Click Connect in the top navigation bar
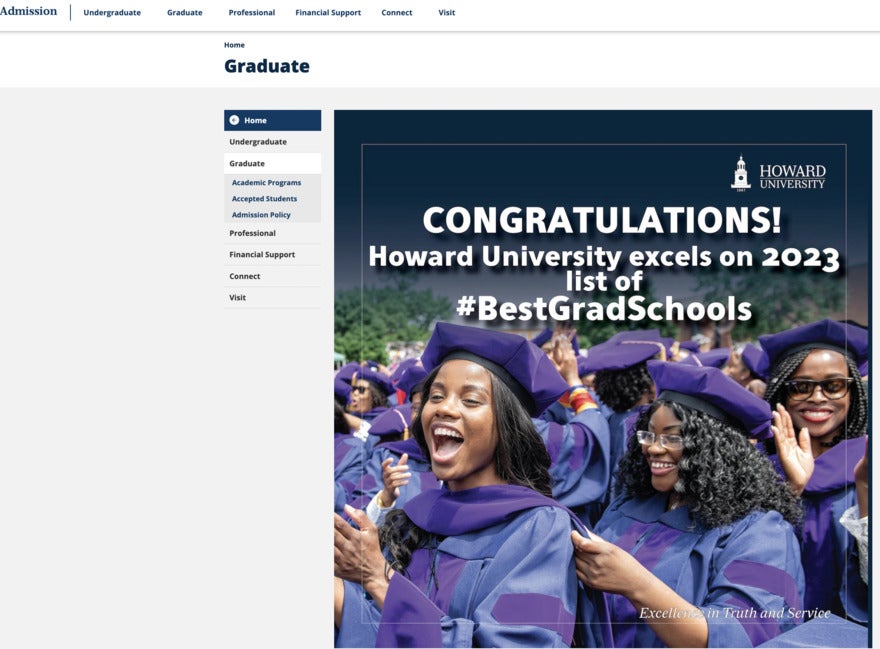This screenshot has width=880, height=649. coord(396,13)
